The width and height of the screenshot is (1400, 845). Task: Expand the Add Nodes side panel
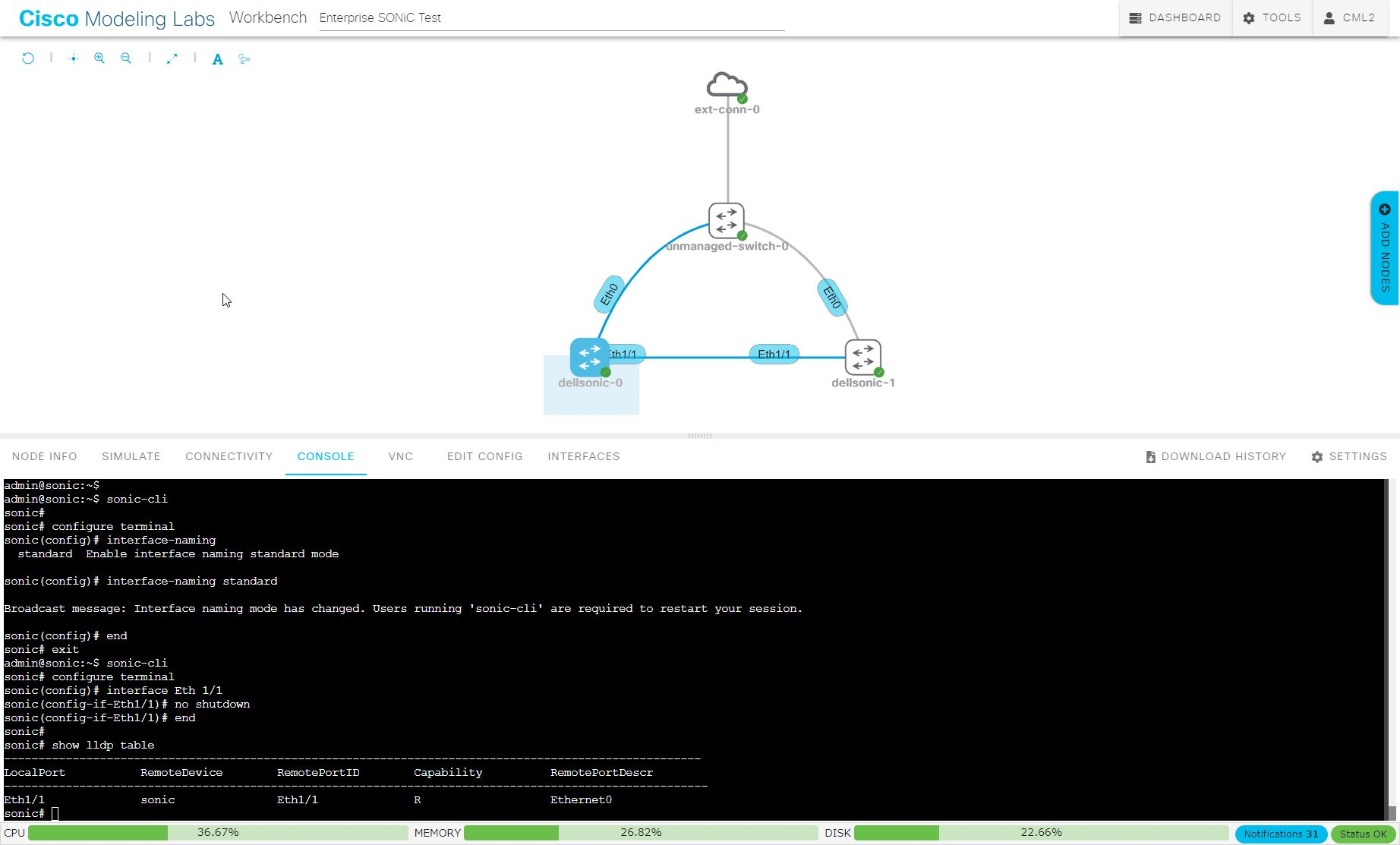click(1384, 247)
